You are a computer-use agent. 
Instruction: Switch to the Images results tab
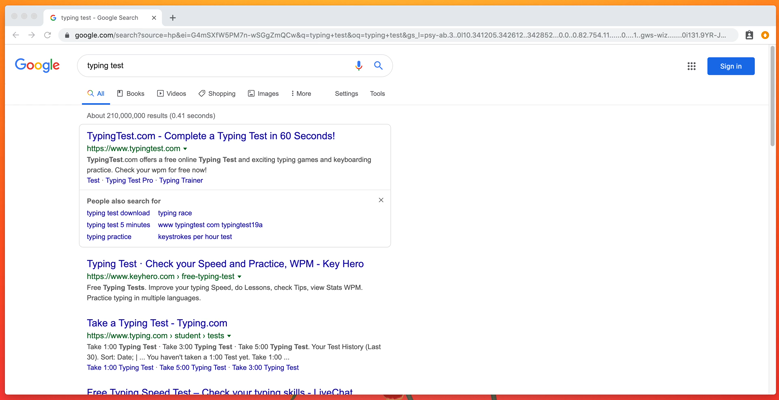[263, 94]
